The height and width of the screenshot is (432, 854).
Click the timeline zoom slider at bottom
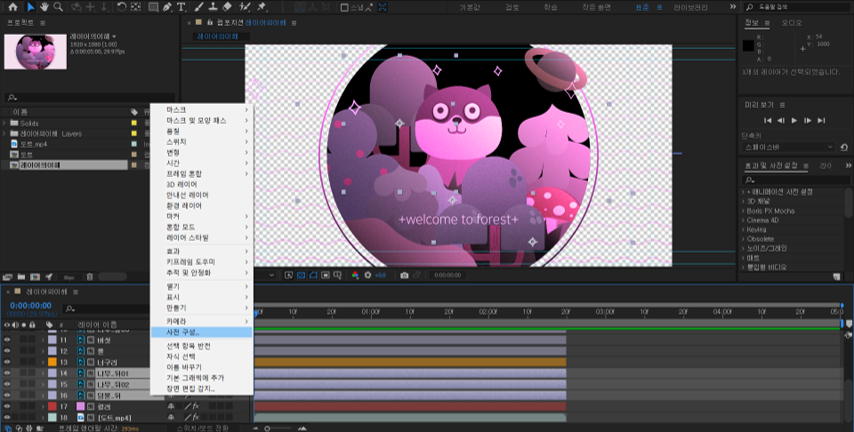click(278, 428)
